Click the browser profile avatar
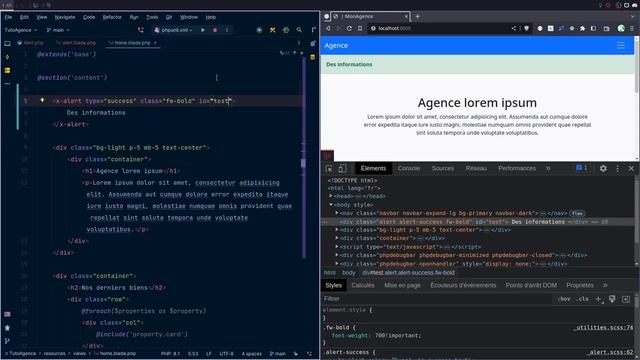 621,28
